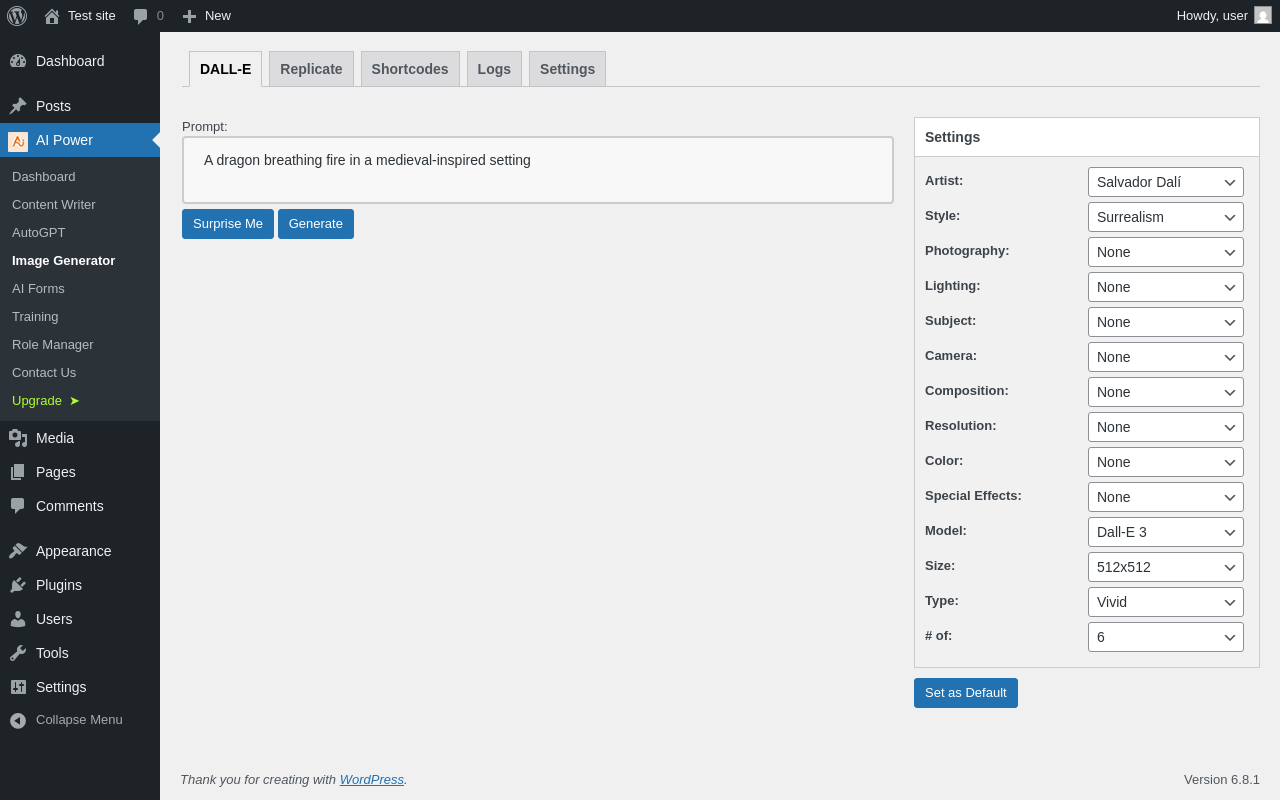Click the Plugins plug icon
The height and width of the screenshot is (800, 1280).
tap(18, 585)
